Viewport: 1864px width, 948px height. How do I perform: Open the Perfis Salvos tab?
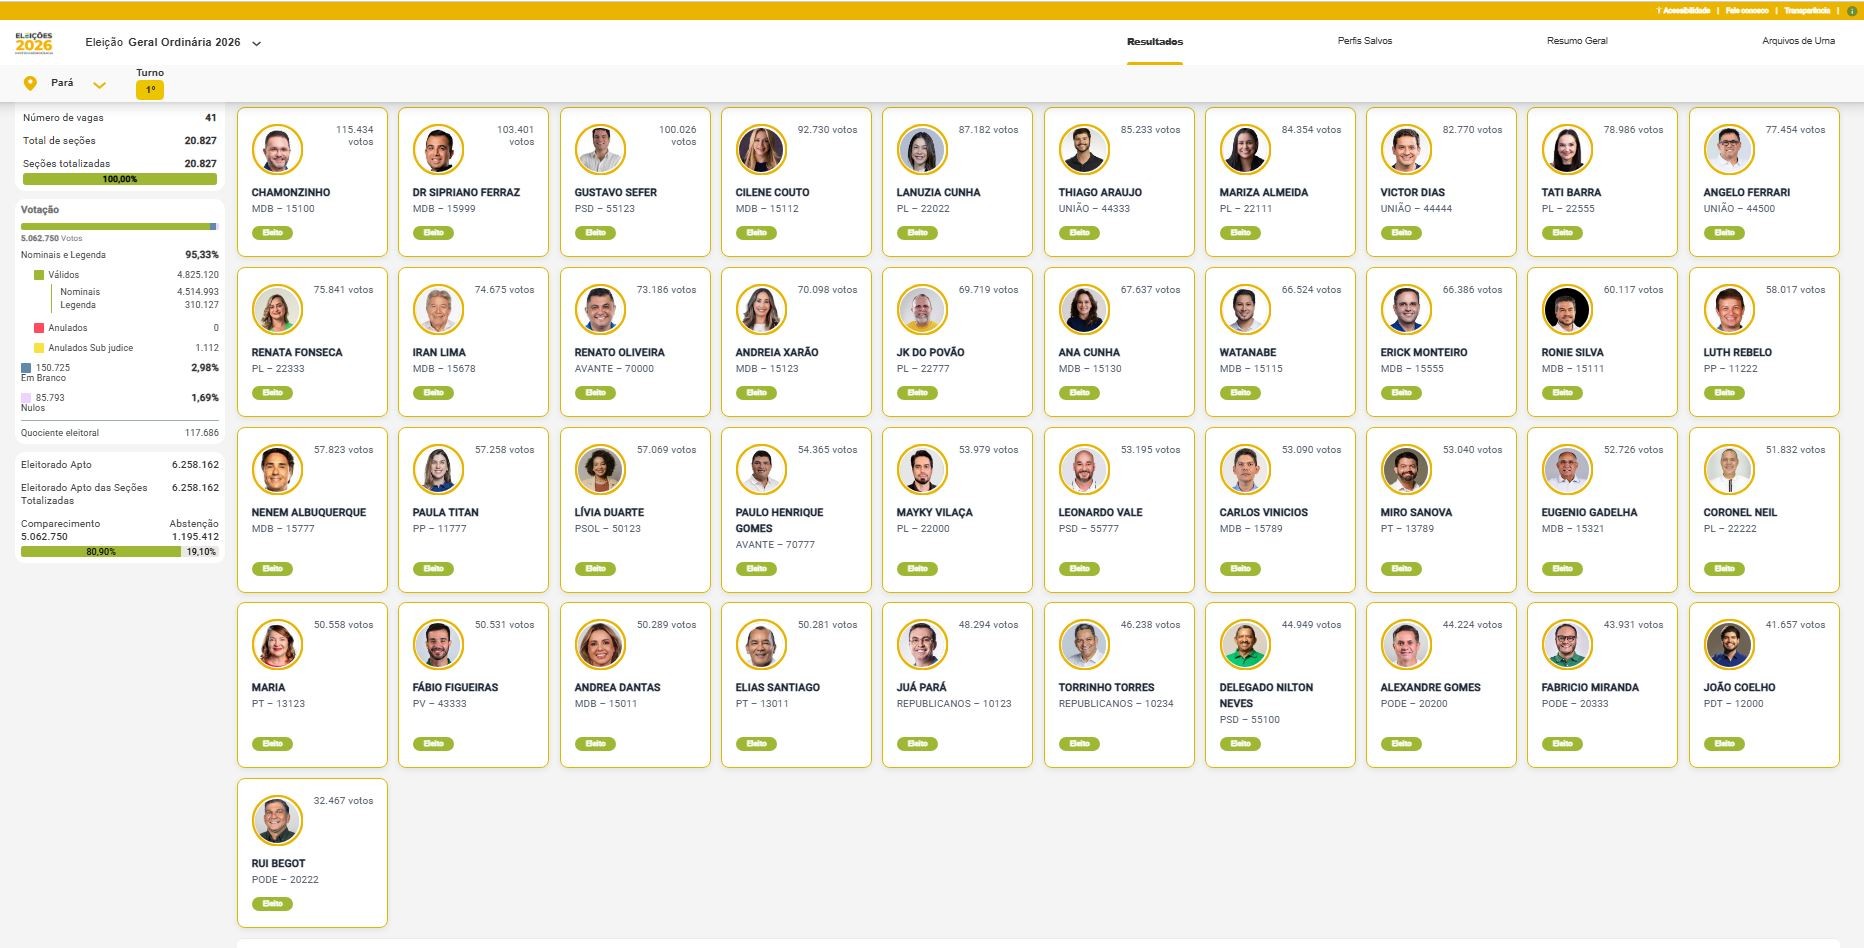(x=1365, y=41)
